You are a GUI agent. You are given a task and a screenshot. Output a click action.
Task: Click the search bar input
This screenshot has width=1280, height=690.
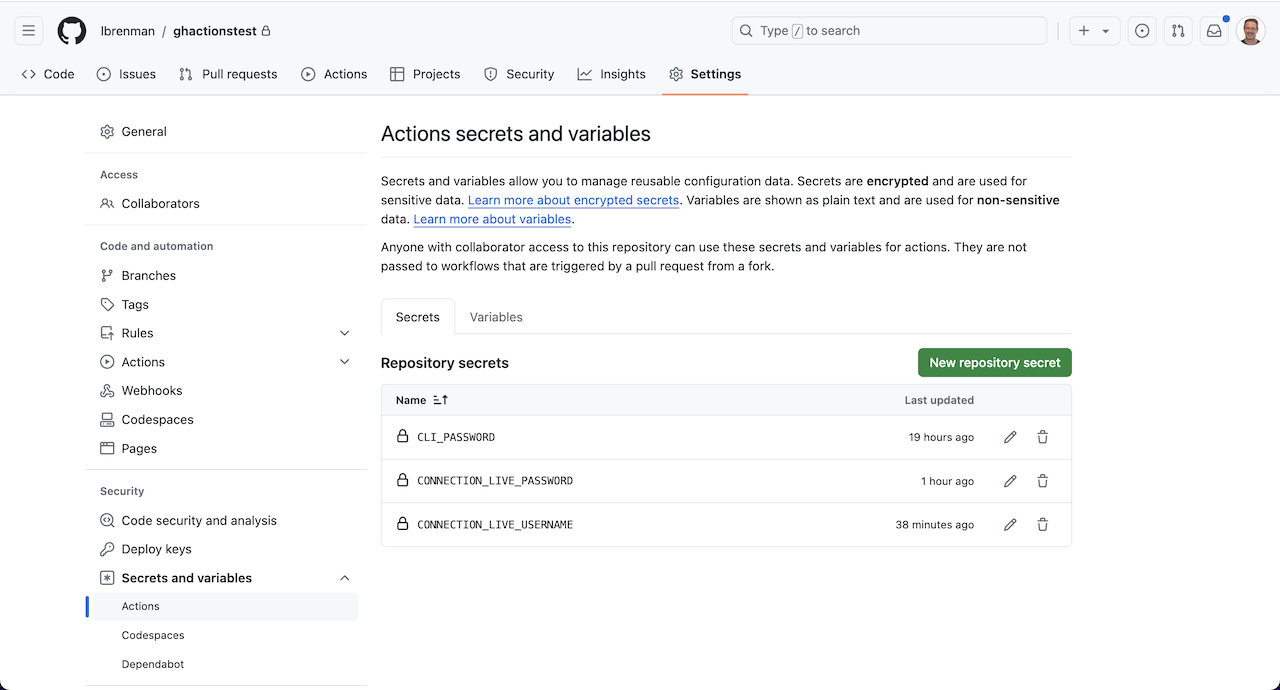click(x=889, y=31)
